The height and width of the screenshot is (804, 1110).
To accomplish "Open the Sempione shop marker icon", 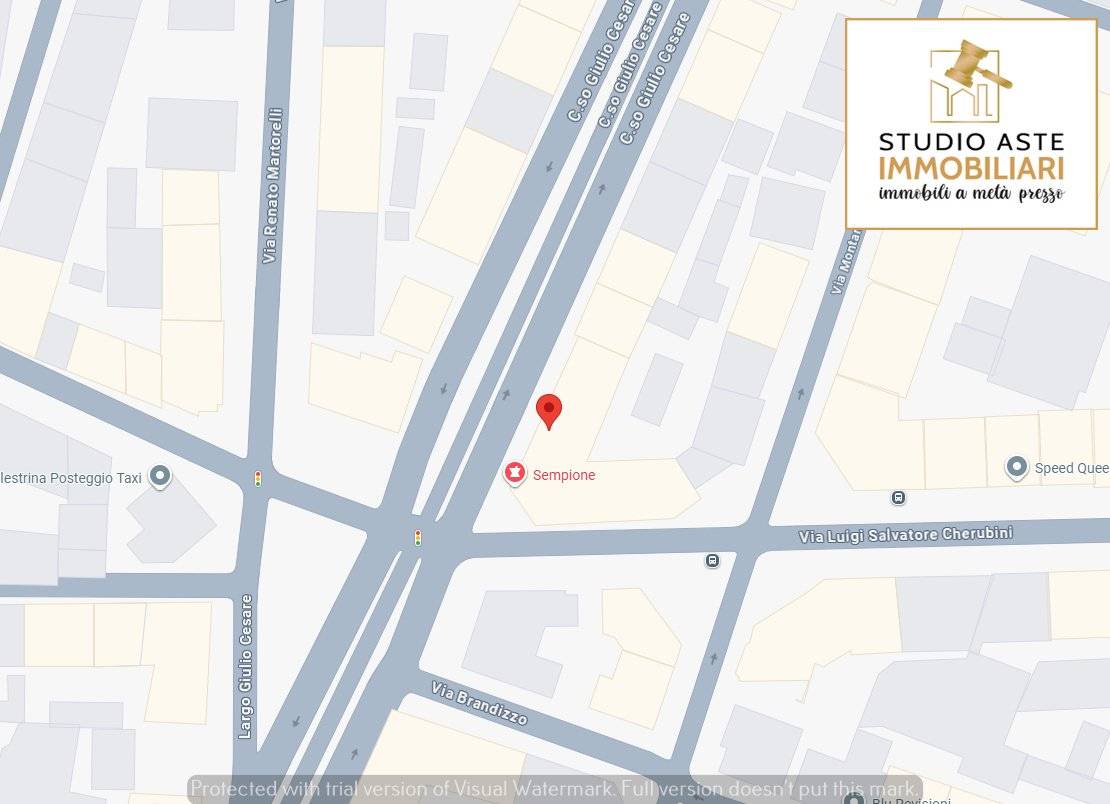I will point(515,473).
